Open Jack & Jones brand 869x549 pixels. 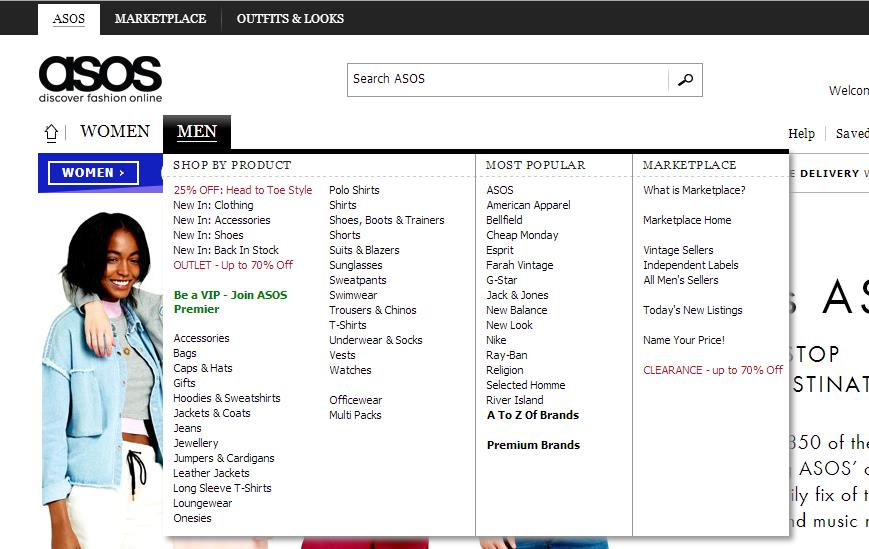(517, 295)
